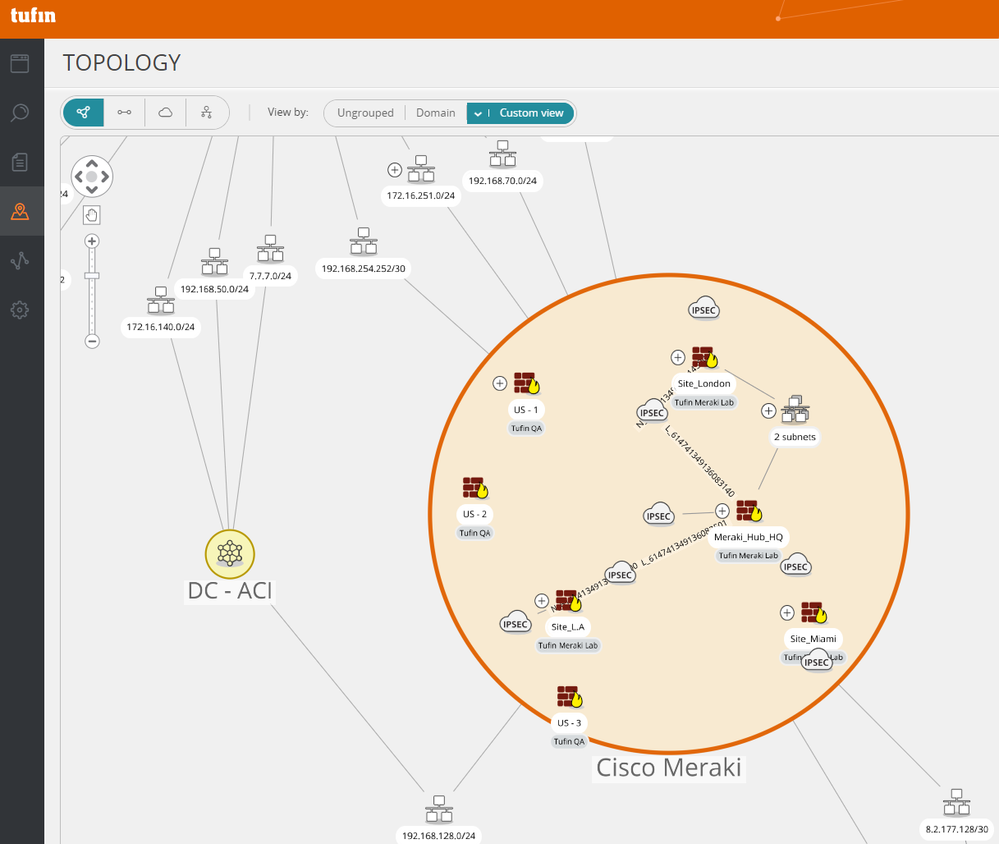Open the path analysis icon in sidebar
This screenshot has height=844, width=999.
pyautogui.click(x=20, y=261)
